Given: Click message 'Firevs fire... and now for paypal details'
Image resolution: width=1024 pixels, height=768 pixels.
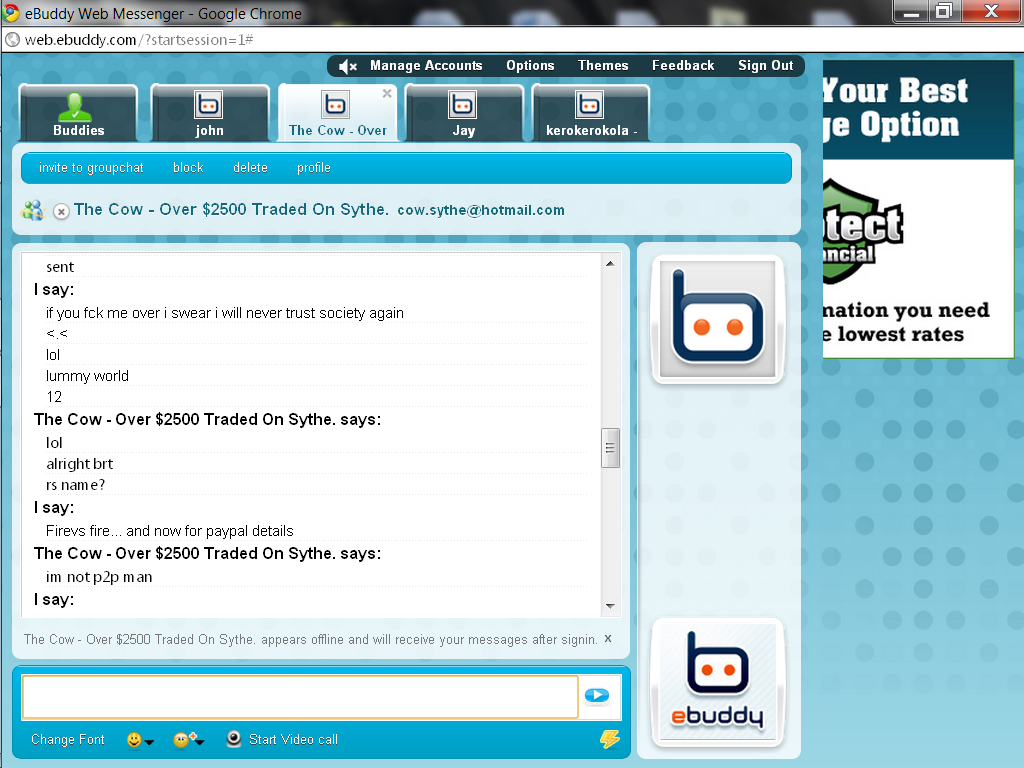Looking at the screenshot, I should (x=170, y=531).
